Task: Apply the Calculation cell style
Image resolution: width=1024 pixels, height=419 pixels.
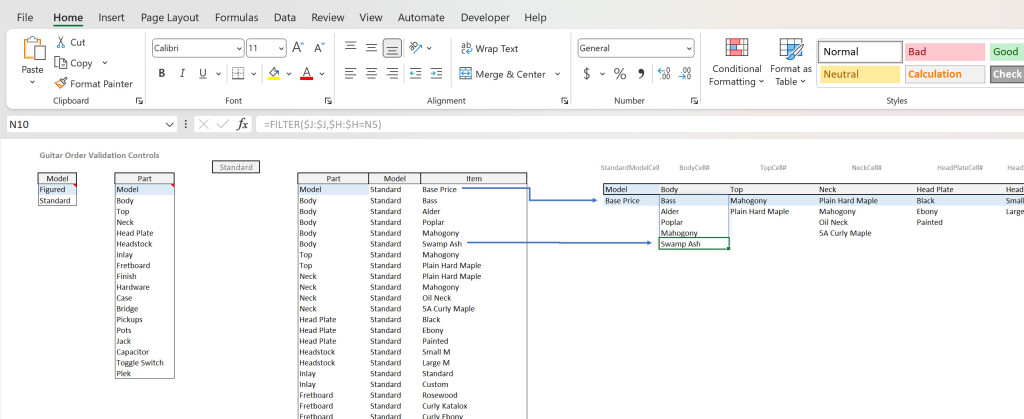Action: point(944,74)
